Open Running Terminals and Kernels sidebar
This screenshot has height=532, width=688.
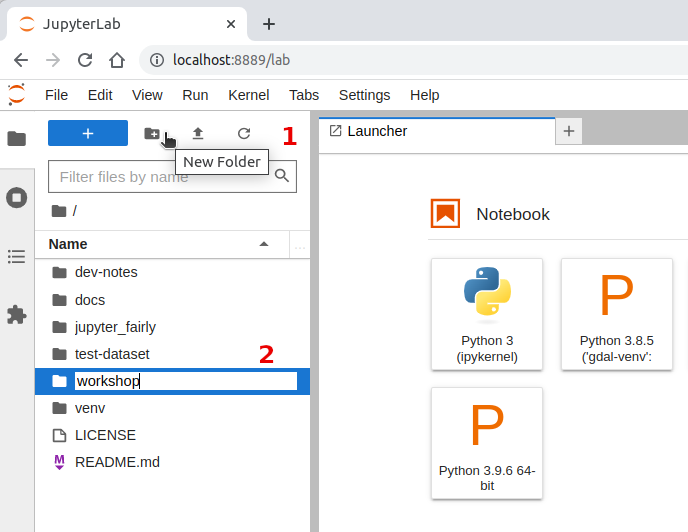[17, 198]
